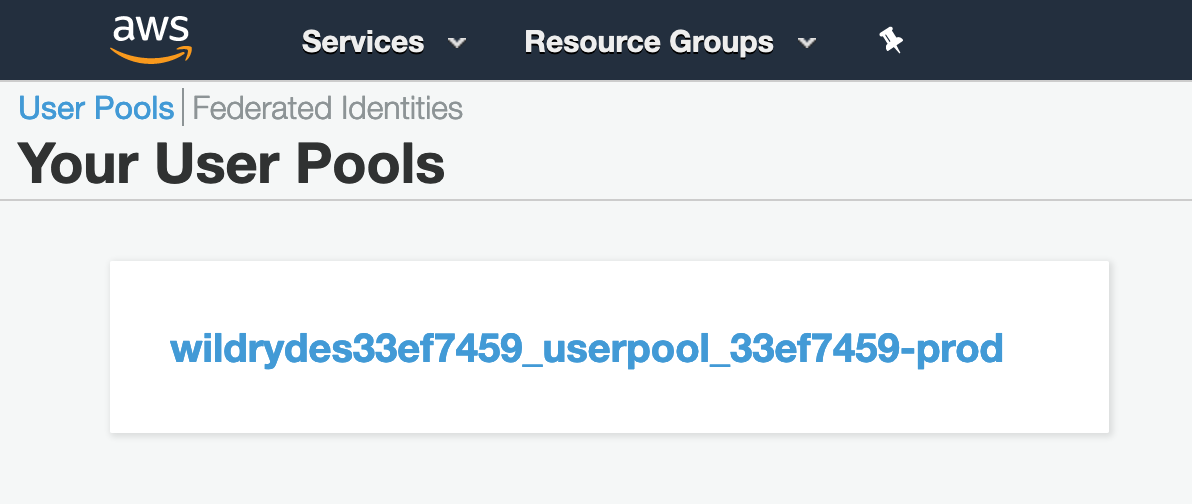Expand the Services dropdown arrow
Screen dimensions: 1192x504
point(457,43)
